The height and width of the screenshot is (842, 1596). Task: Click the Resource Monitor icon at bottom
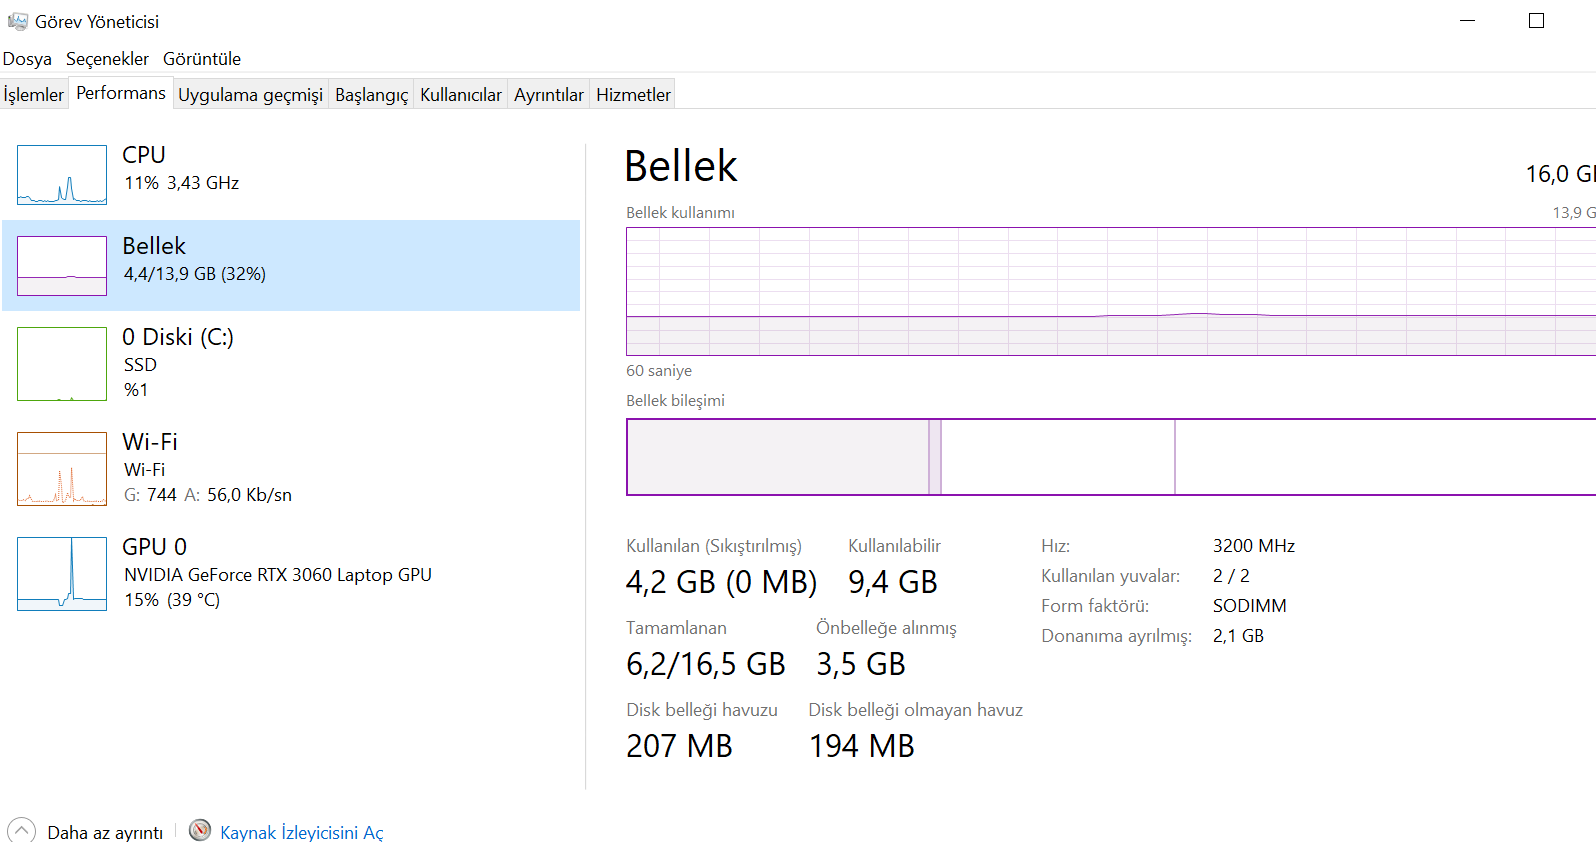click(x=200, y=831)
